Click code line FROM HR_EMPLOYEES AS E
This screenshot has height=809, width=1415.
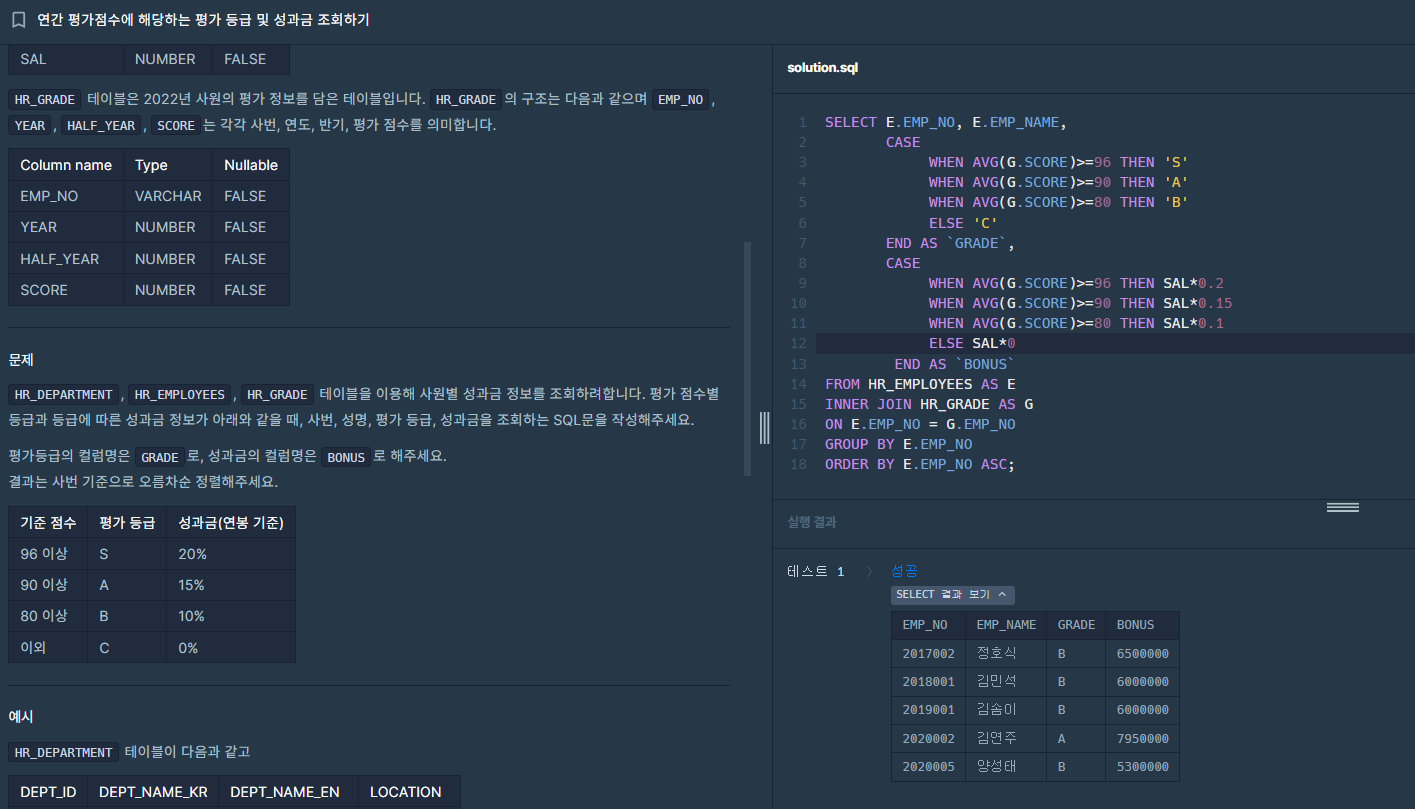click(x=921, y=384)
